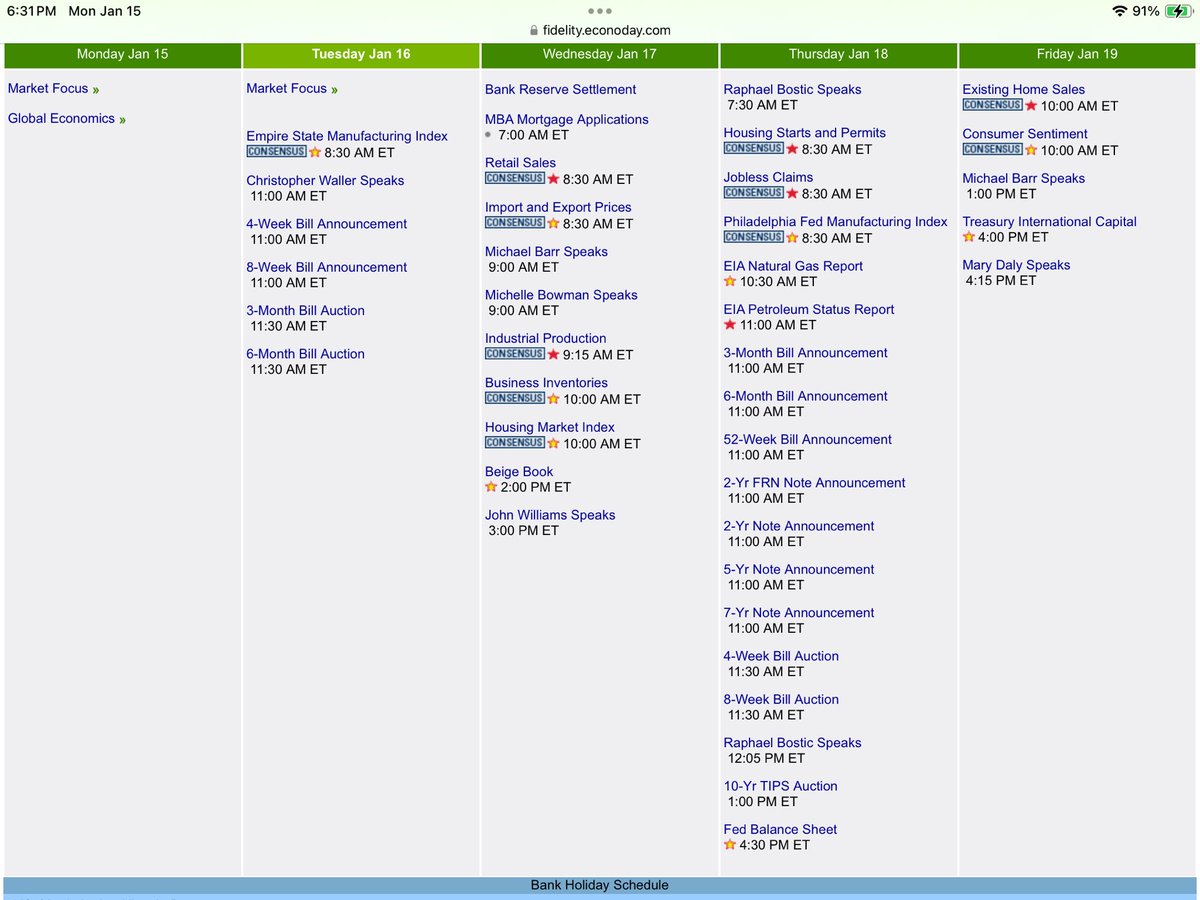Click CONSENSUS badge under Existing Home Sales

(x=993, y=104)
